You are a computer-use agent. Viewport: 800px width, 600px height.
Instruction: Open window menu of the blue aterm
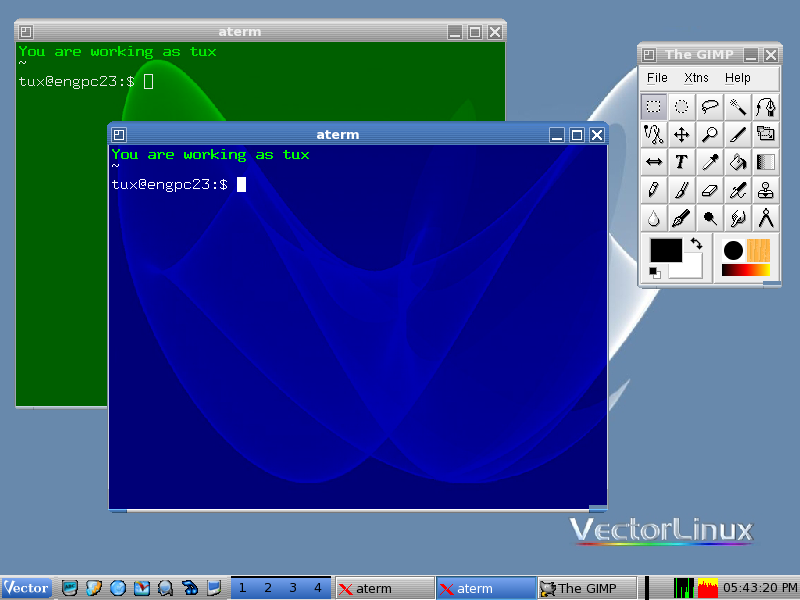pyautogui.click(x=119, y=135)
